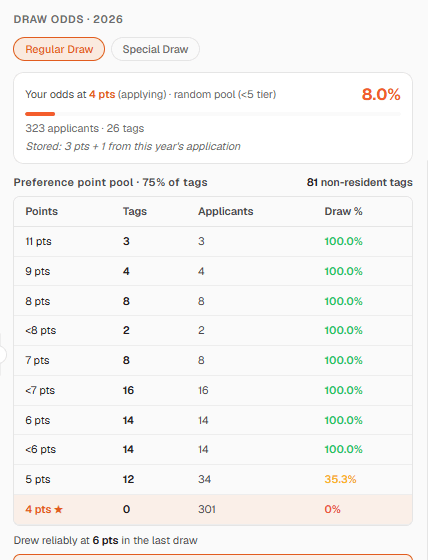This screenshot has height=560, width=428.
Task: Select the 7 pts row label
Action: tap(37, 360)
